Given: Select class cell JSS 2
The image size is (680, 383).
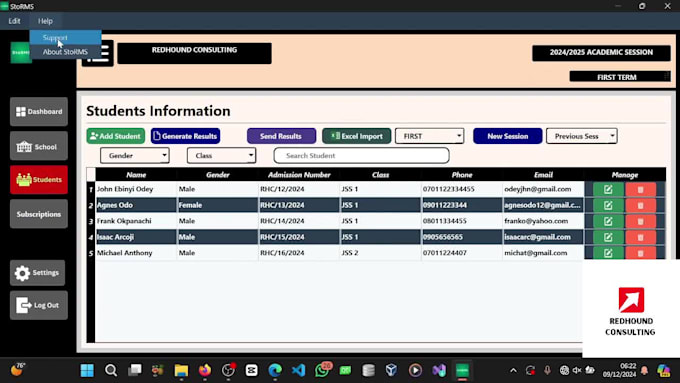Looking at the screenshot, I should point(380,253).
